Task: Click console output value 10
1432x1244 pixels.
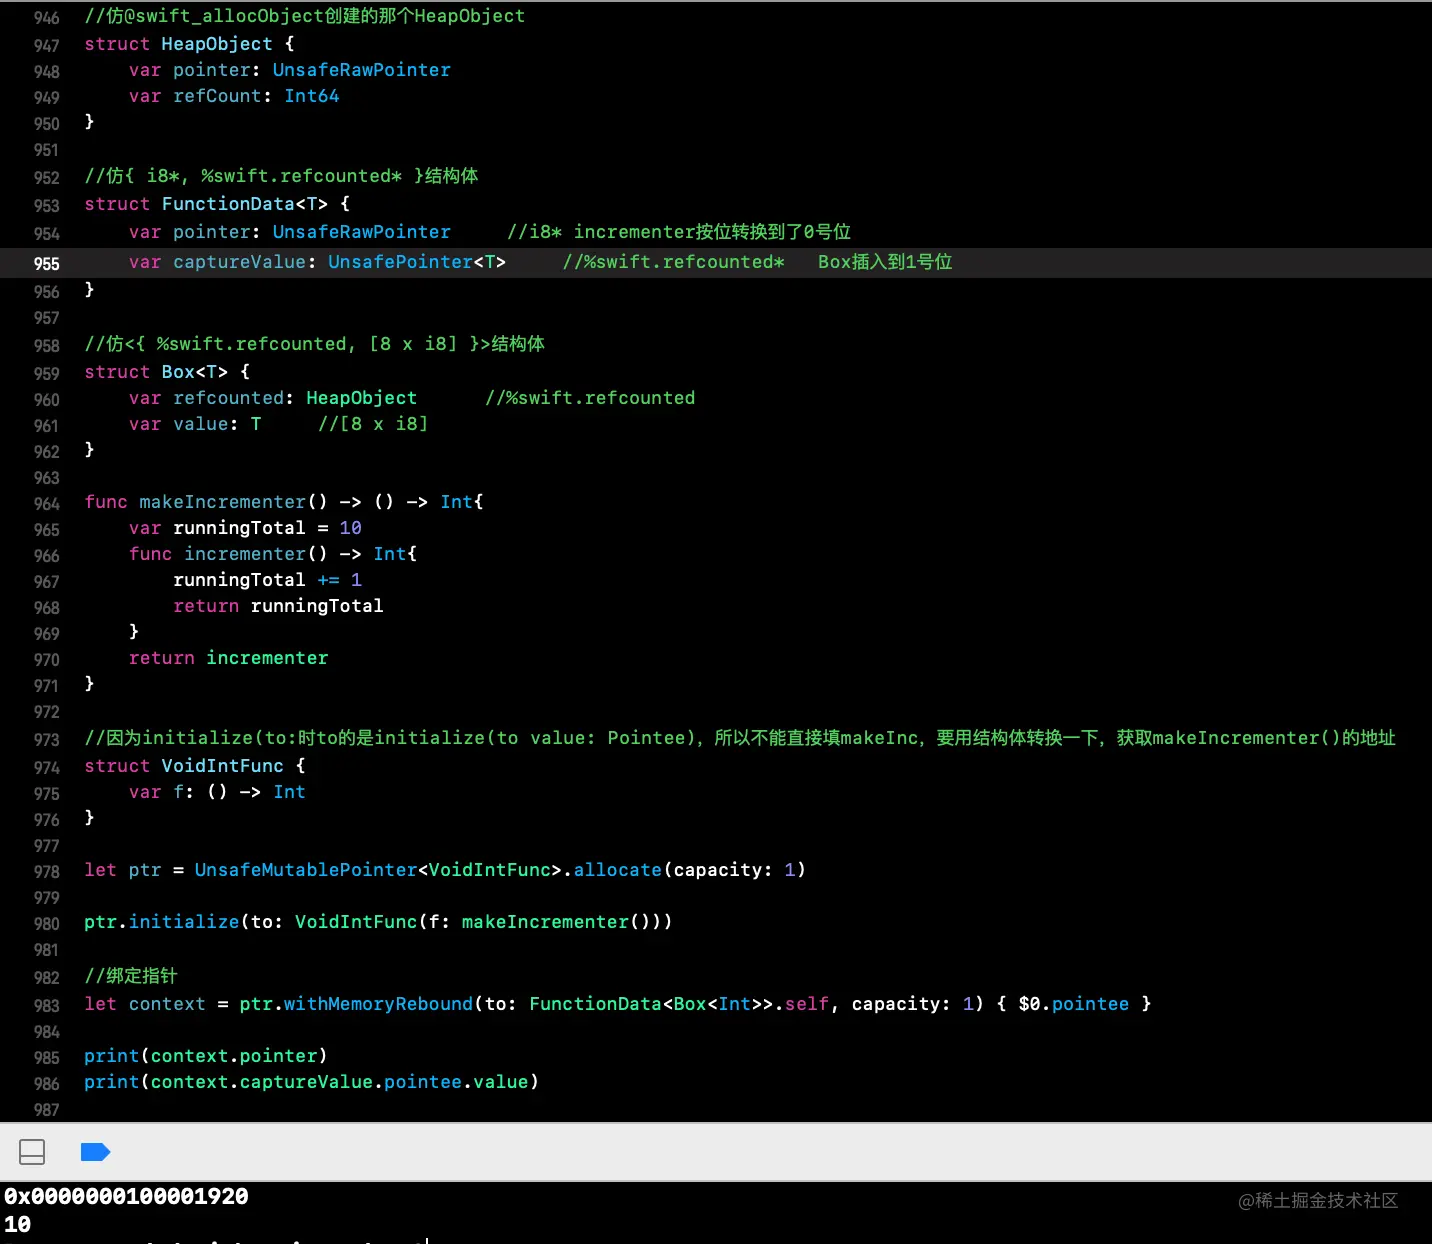Action: tap(17, 1225)
